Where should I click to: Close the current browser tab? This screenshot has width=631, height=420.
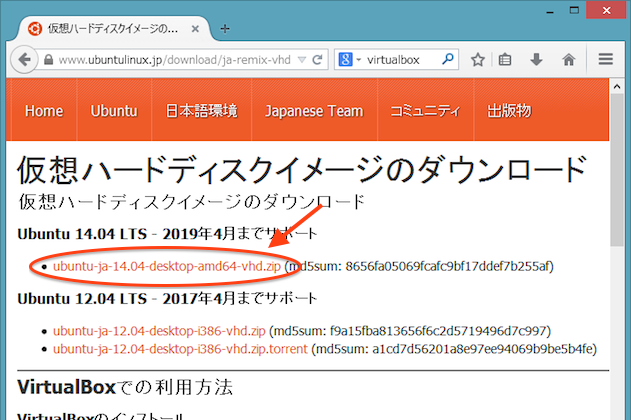pyautogui.click(x=195, y=27)
